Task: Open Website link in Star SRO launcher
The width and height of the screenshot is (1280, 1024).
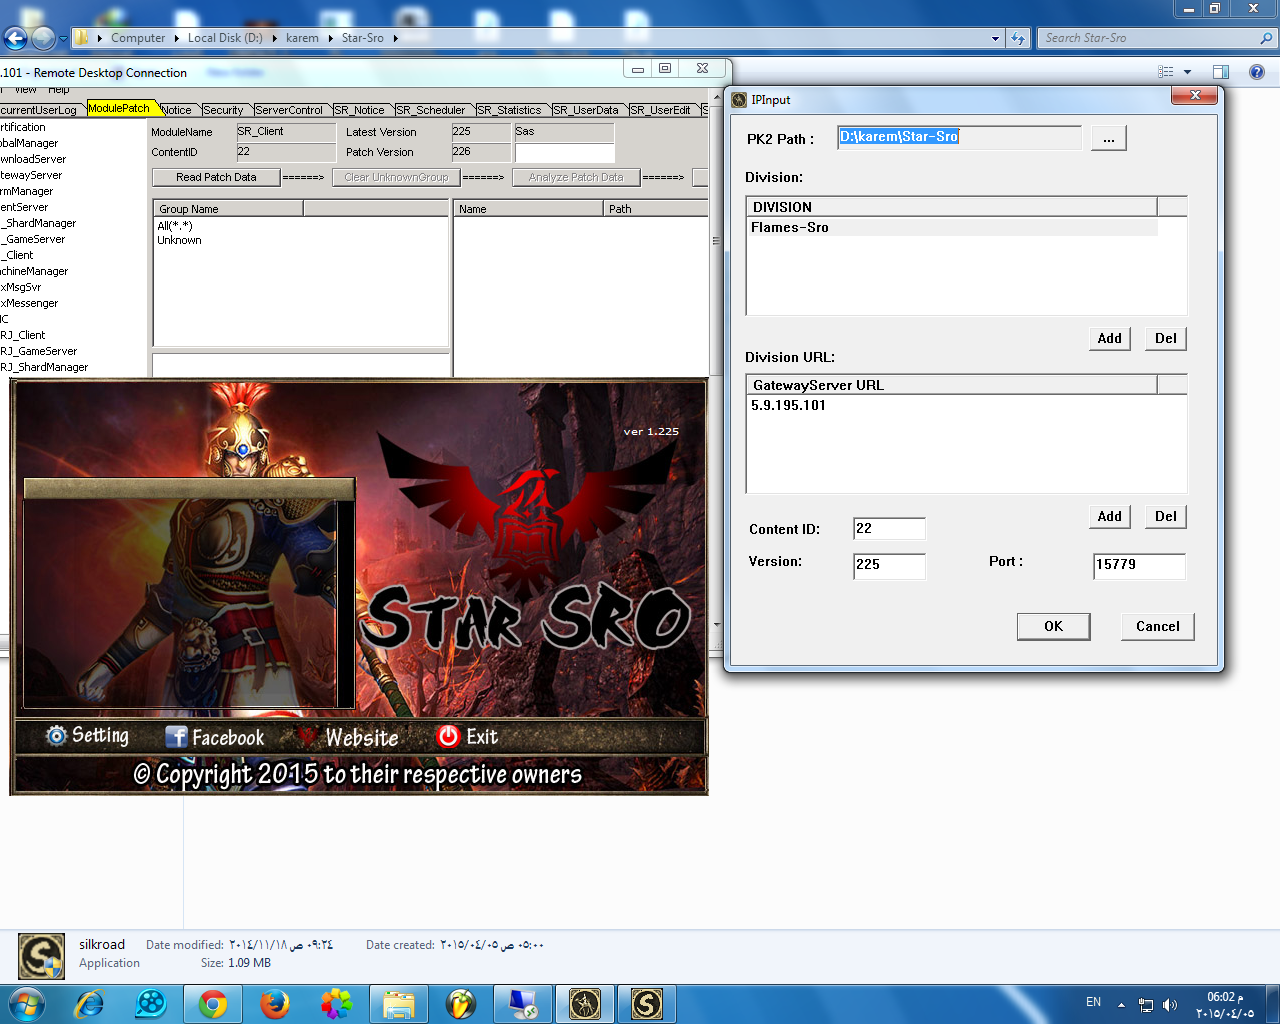Action: [347, 737]
